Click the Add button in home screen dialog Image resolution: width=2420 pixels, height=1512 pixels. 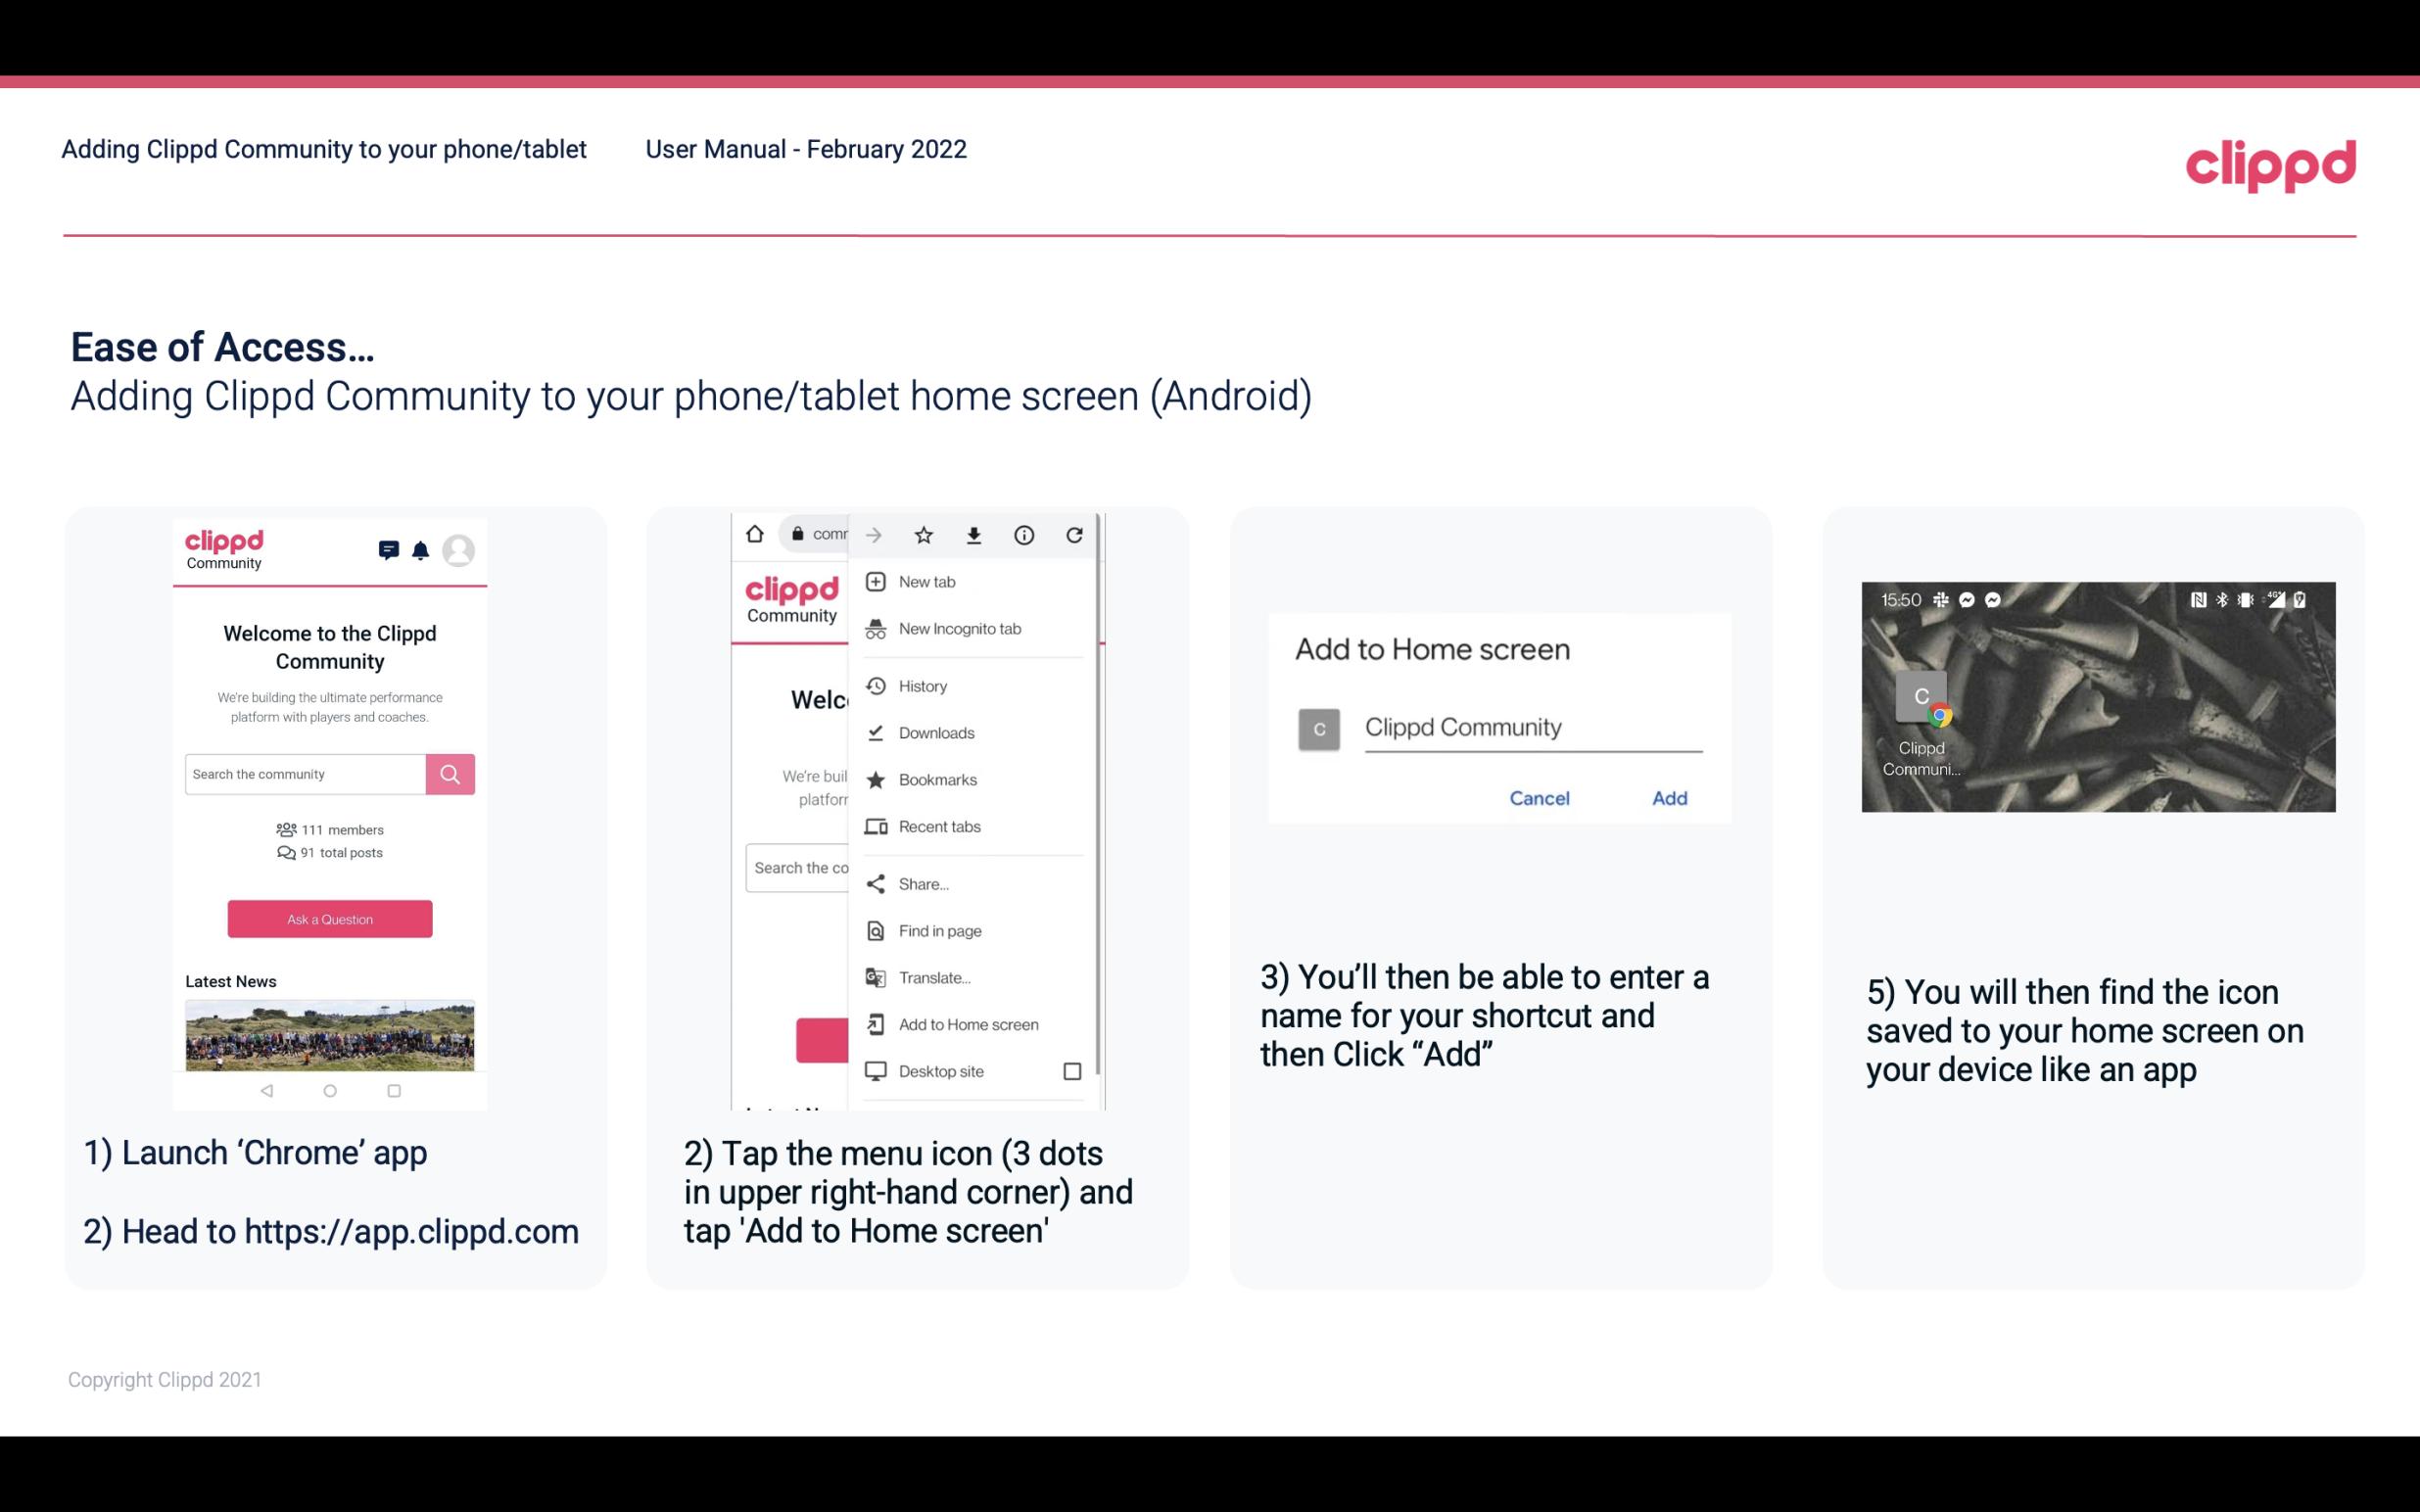click(1667, 798)
